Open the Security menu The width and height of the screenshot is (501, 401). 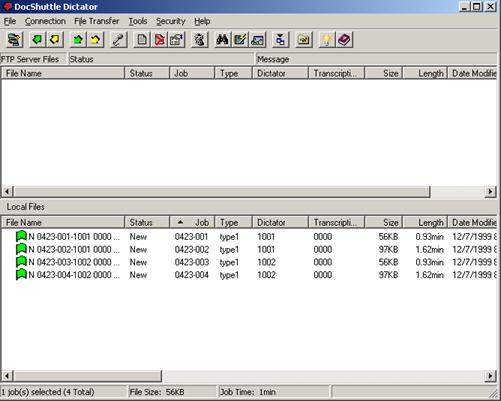click(171, 21)
